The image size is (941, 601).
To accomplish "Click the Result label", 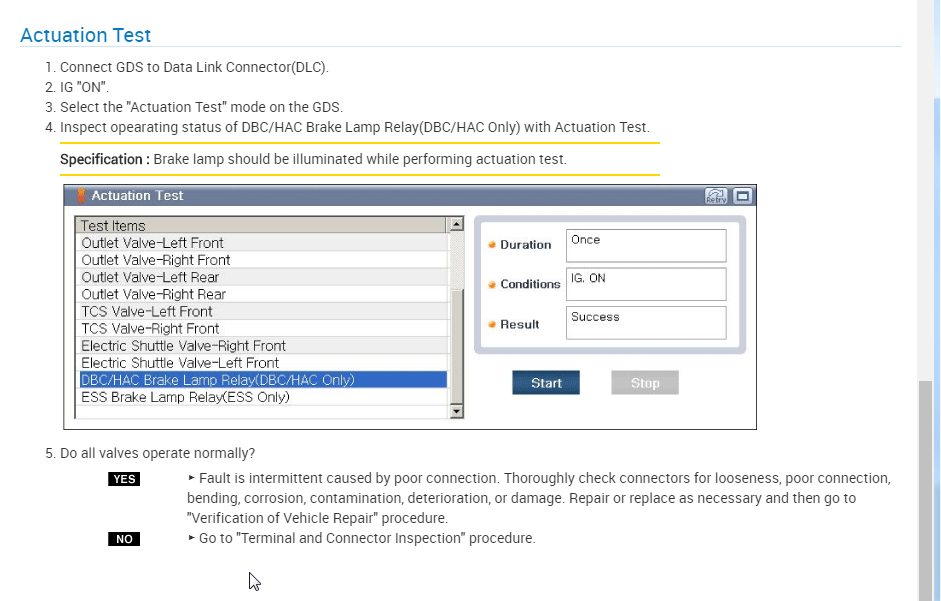I will coord(520,324).
